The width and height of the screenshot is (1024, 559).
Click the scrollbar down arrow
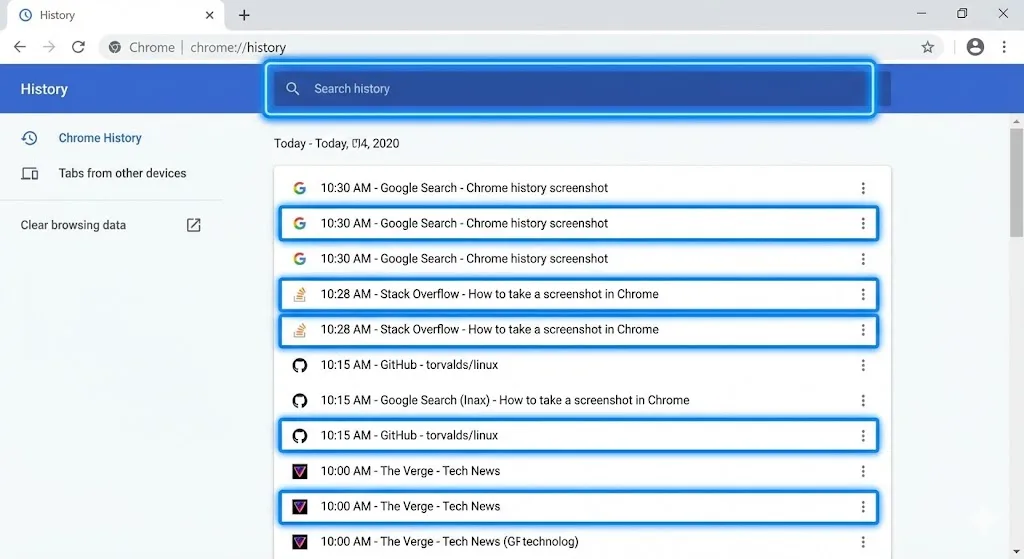tap(1016, 552)
